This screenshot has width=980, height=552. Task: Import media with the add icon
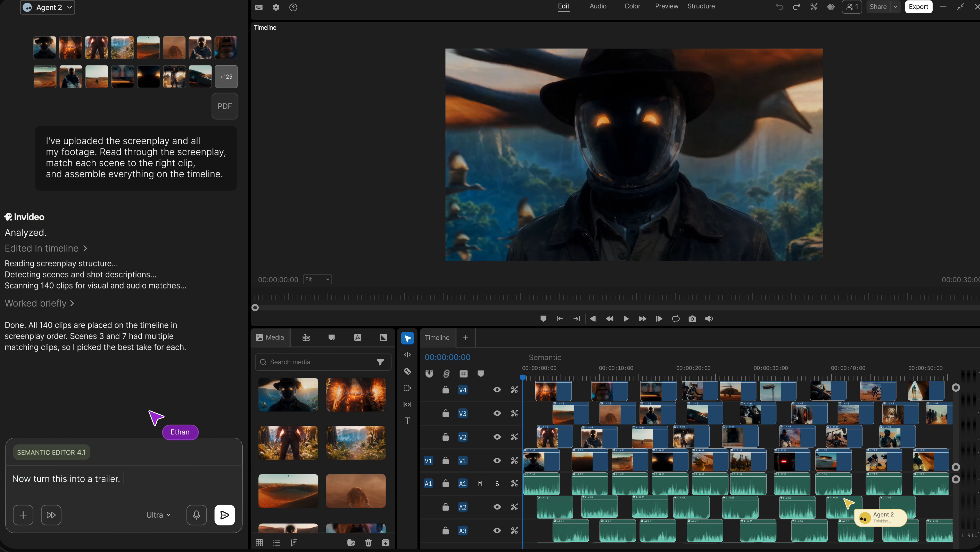tap(385, 543)
